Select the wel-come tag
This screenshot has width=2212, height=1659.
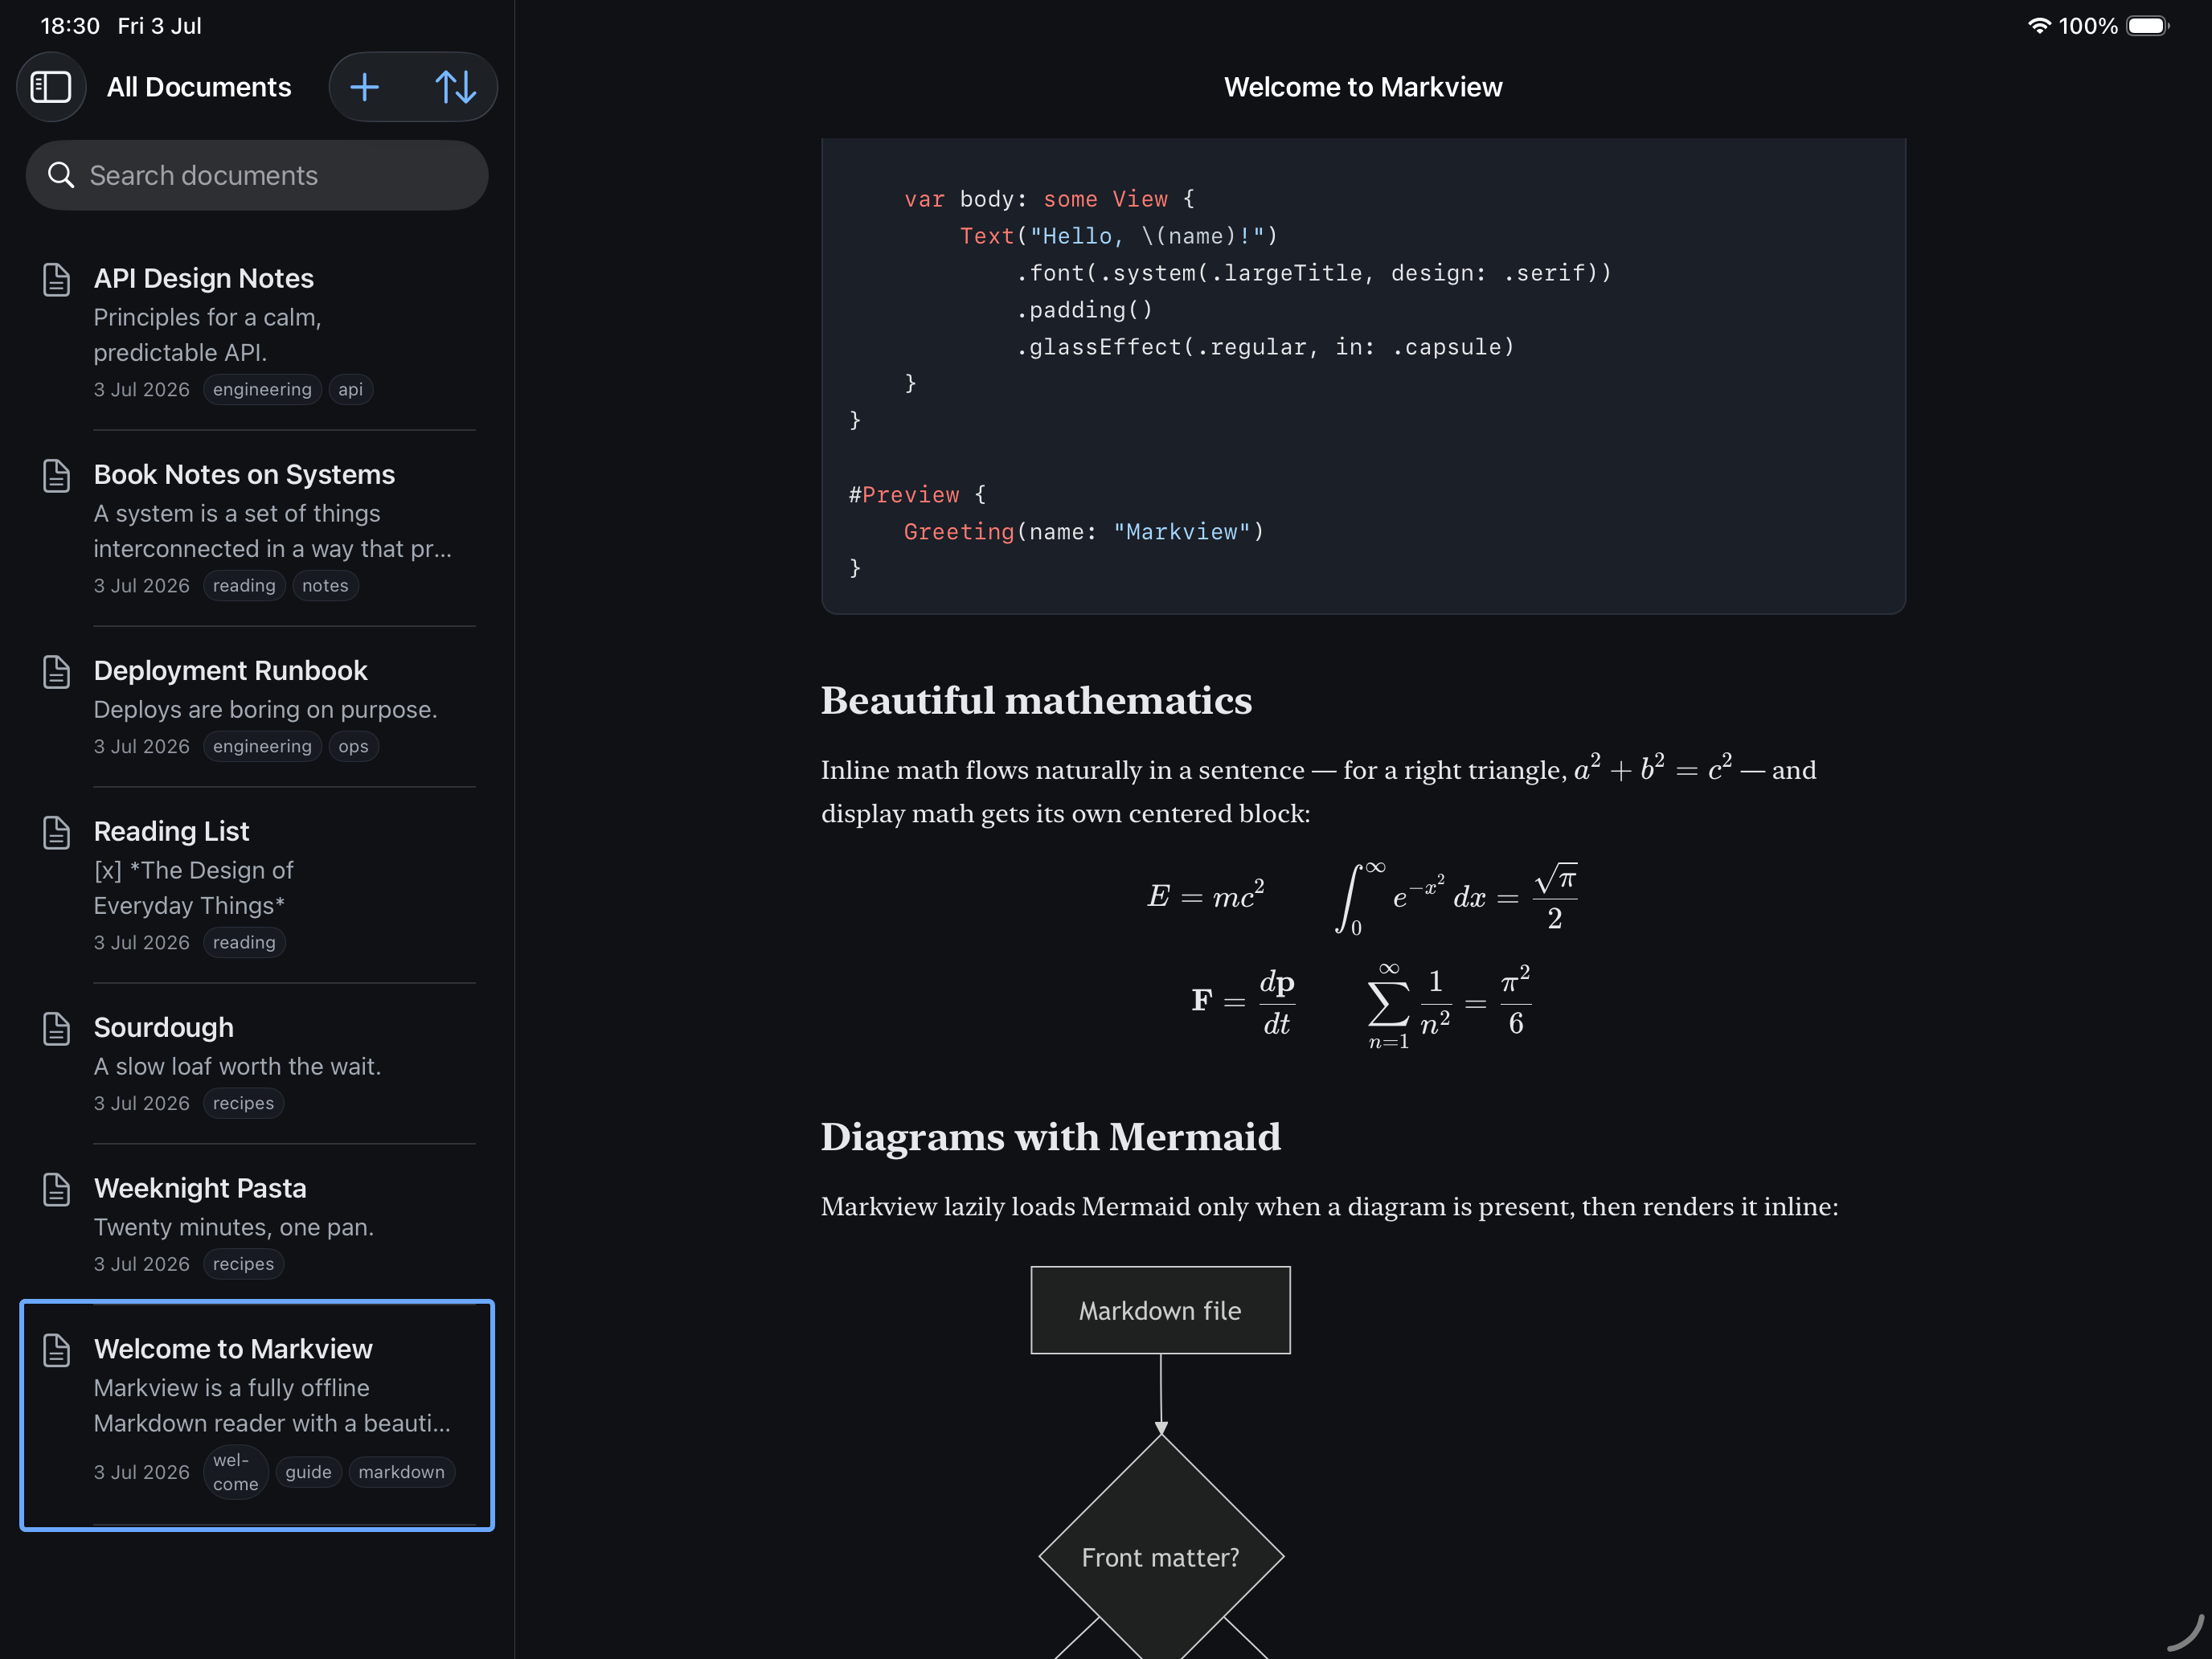[x=235, y=1472]
